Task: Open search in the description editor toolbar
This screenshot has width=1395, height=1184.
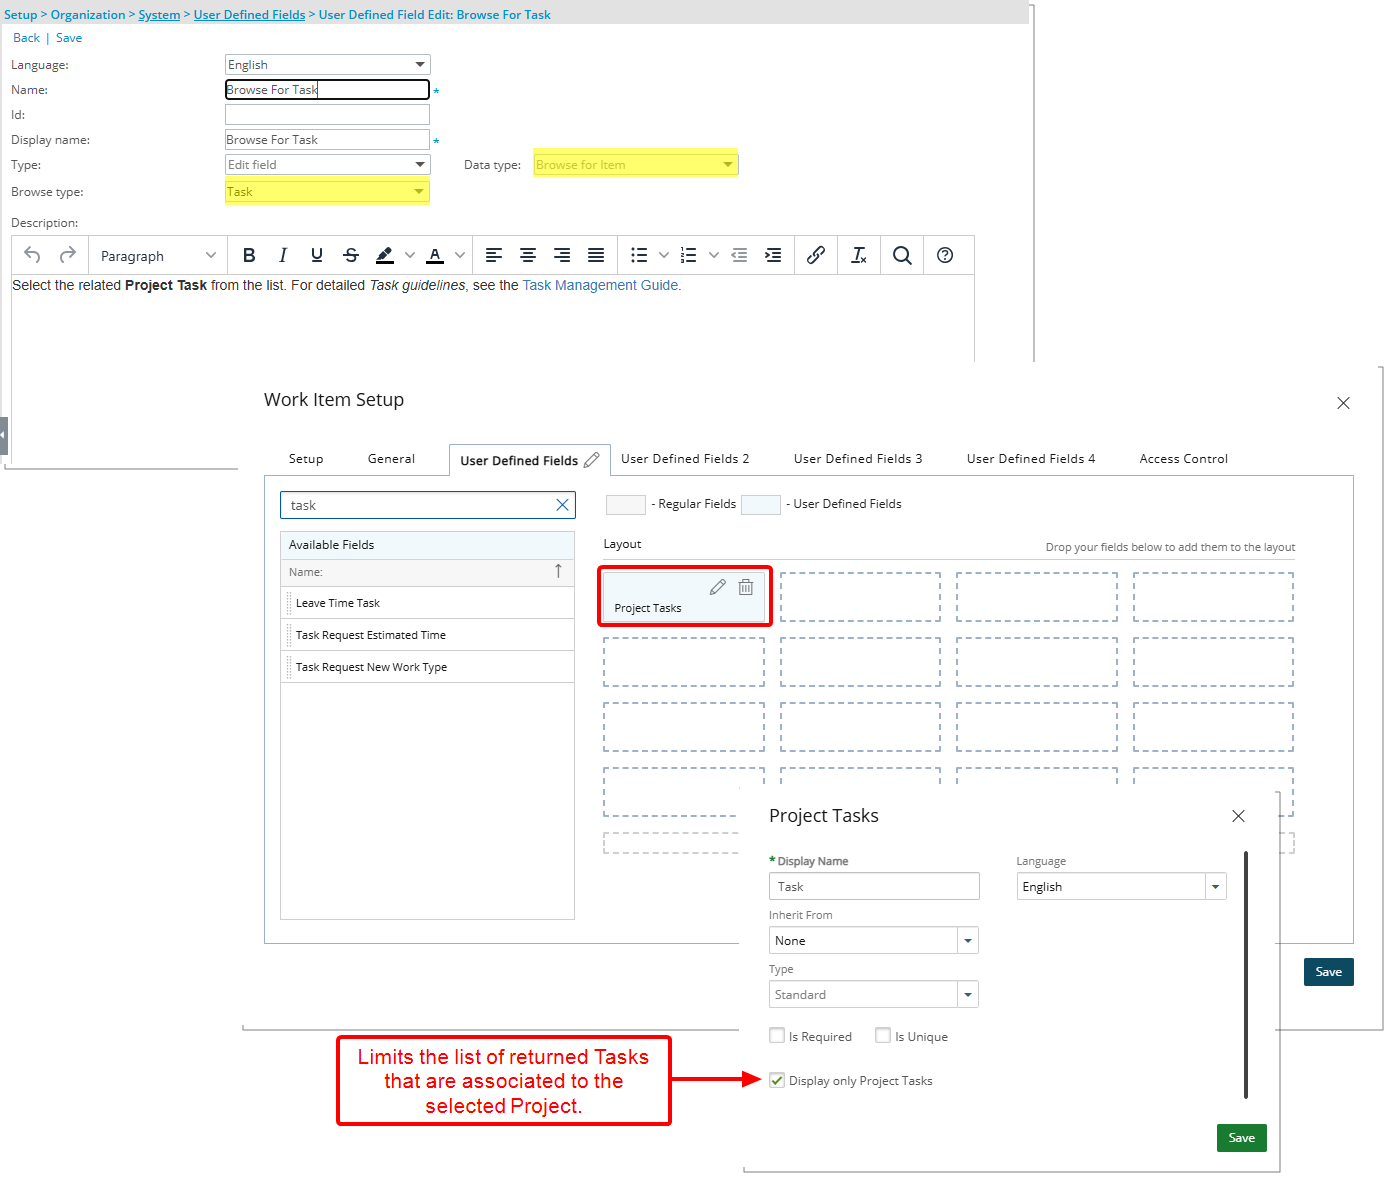Action: (902, 255)
